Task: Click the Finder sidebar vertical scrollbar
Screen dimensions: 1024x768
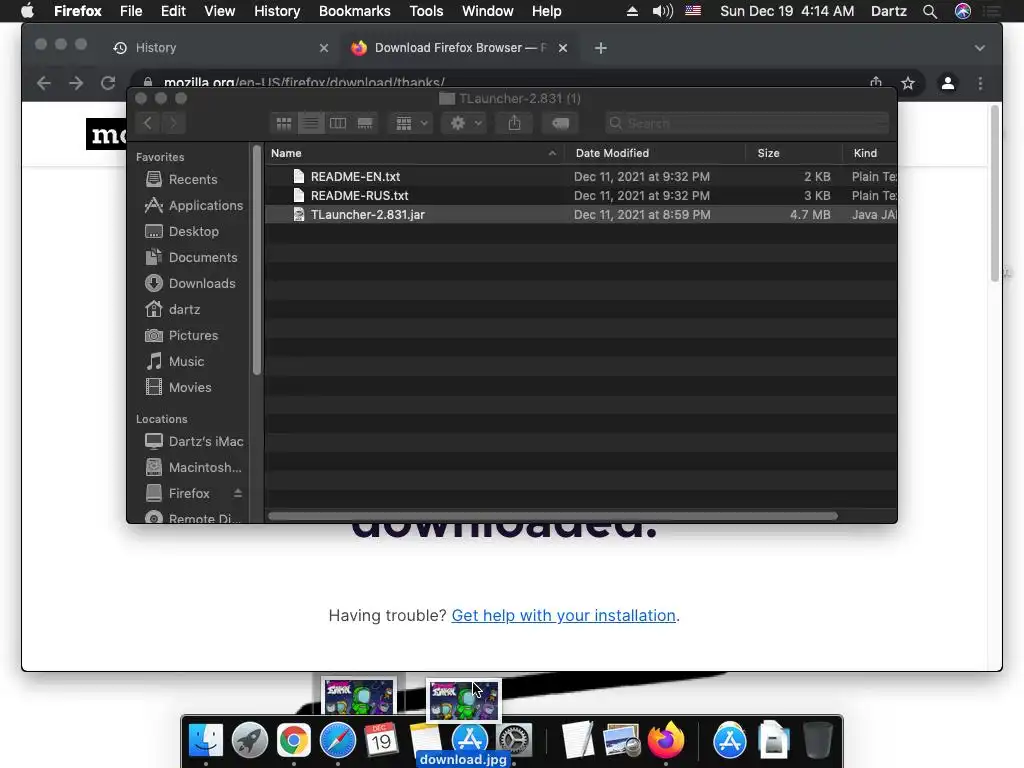Action: pyautogui.click(x=257, y=260)
